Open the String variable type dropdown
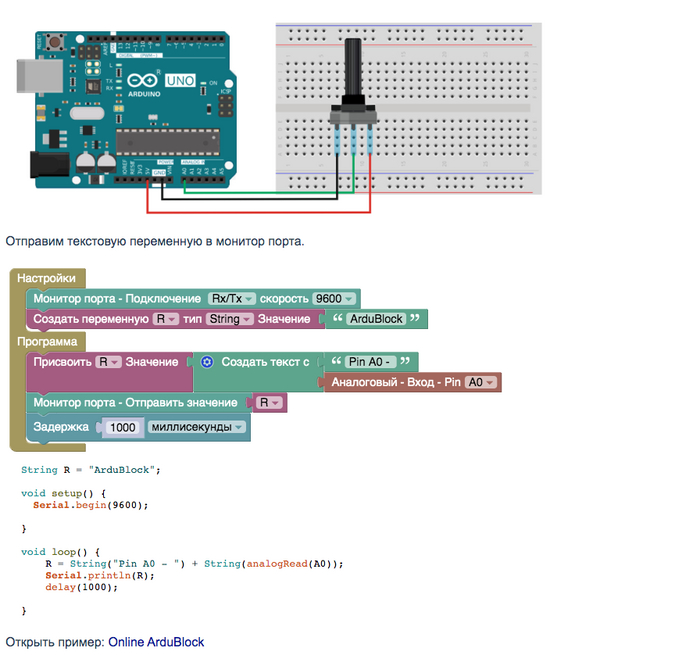 (228, 319)
